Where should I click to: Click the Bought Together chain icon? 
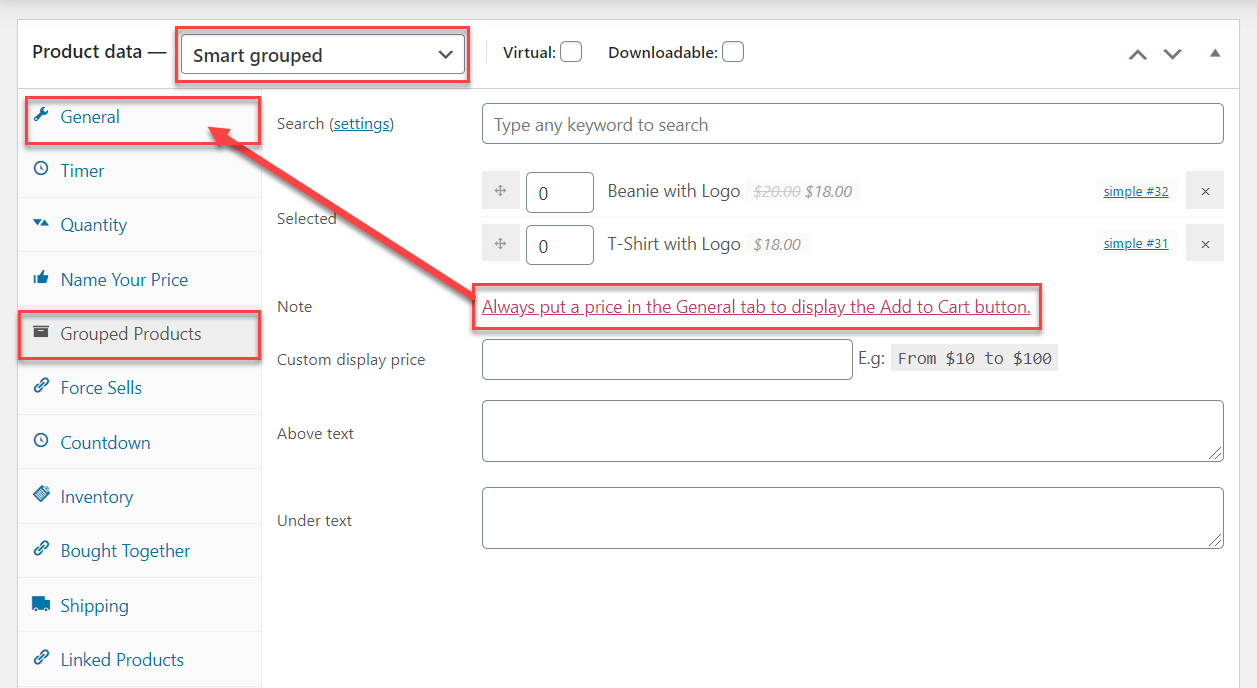pos(42,550)
